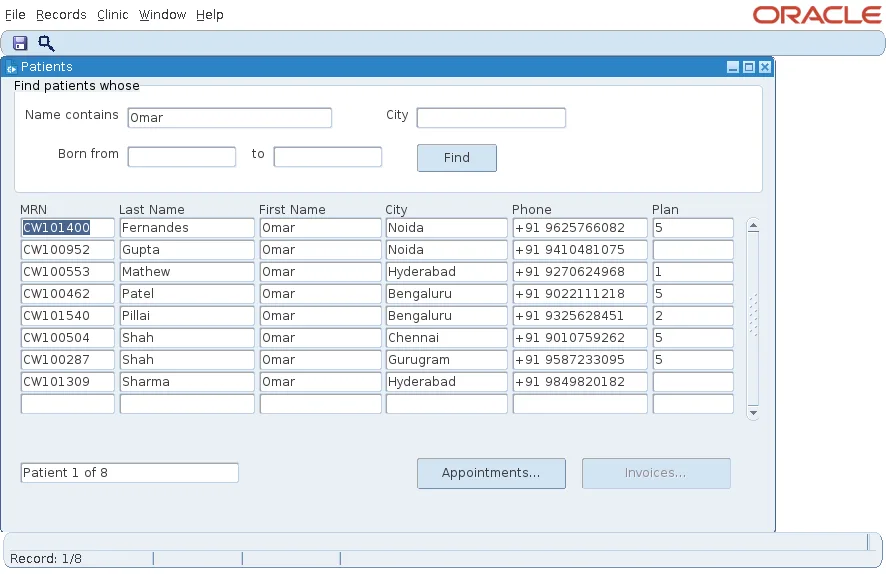Click the Search magnifier toolbar icon
This screenshot has height=574, width=886.
click(46, 43)
